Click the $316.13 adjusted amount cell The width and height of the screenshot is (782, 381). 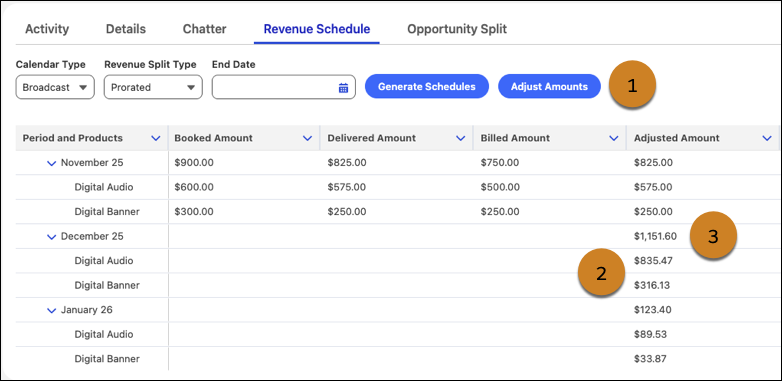[652, 285]
